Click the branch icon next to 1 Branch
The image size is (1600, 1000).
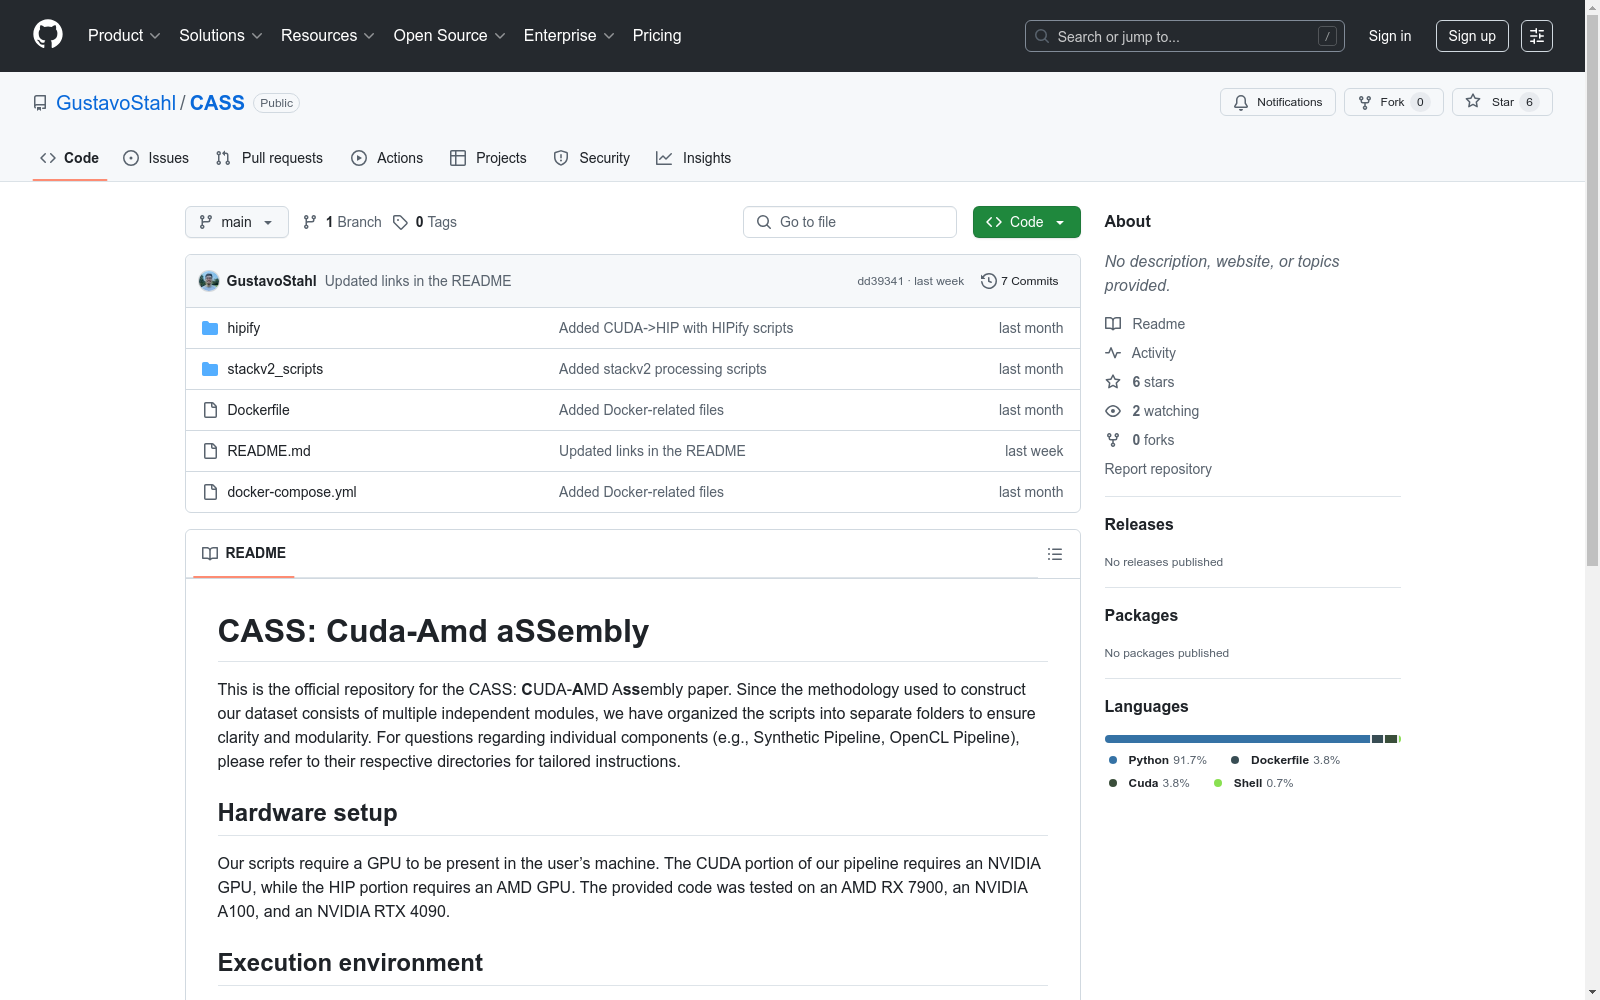click(310, 222)
